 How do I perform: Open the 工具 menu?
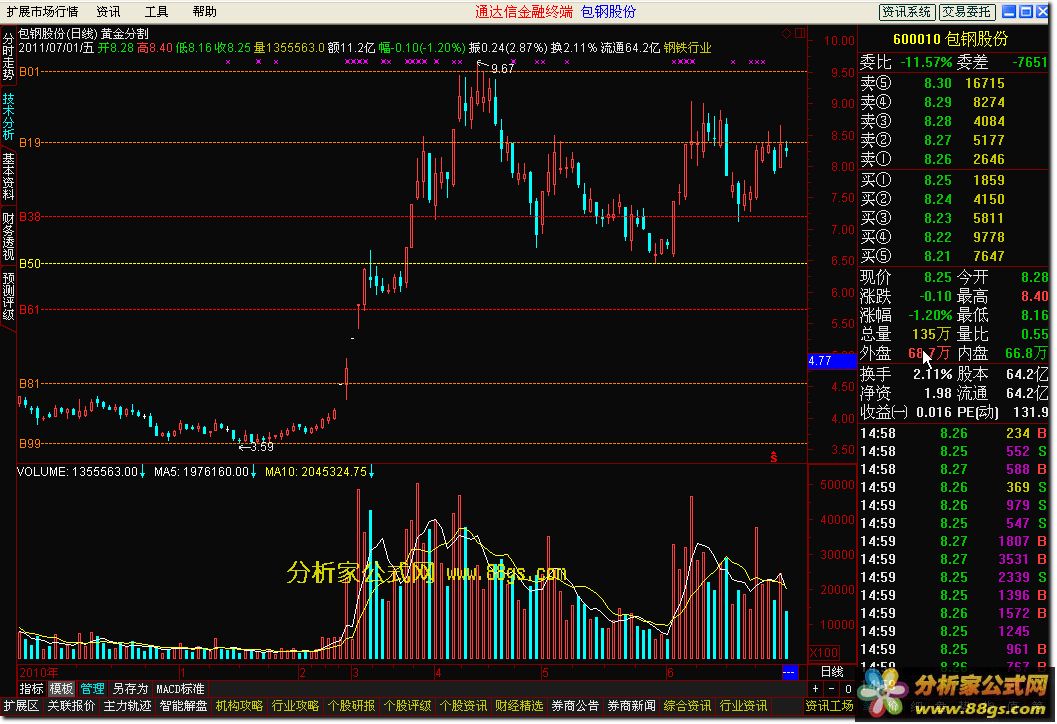point(156,11)
